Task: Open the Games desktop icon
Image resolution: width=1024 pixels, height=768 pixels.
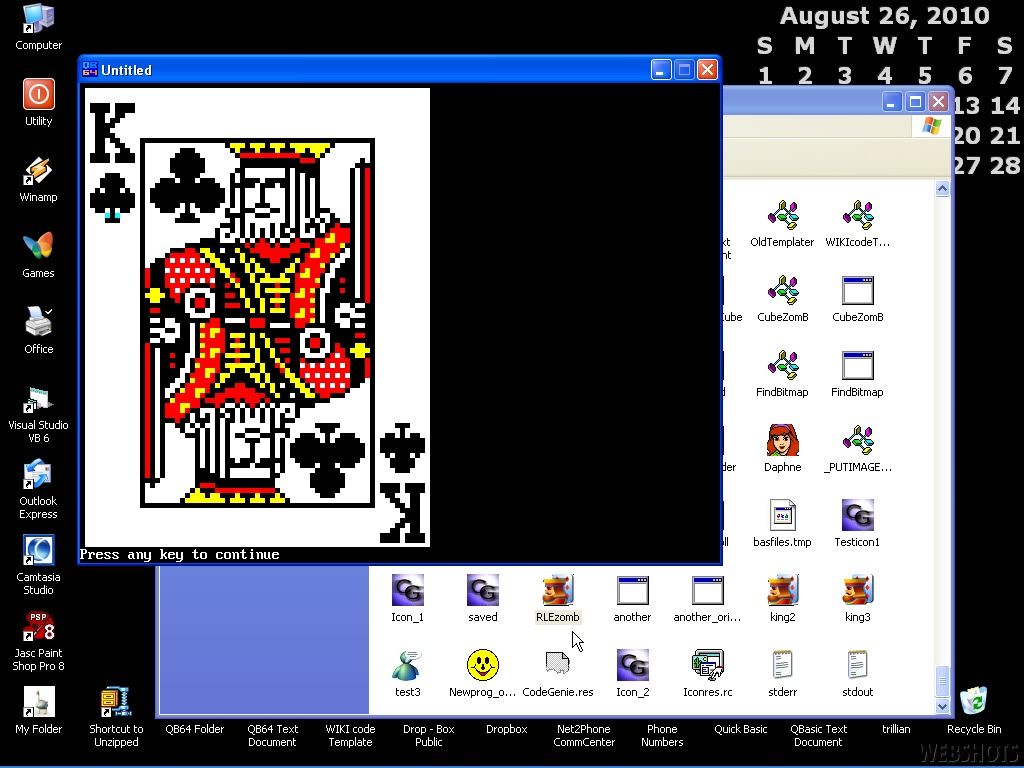Action: click(x=38, y=255)
